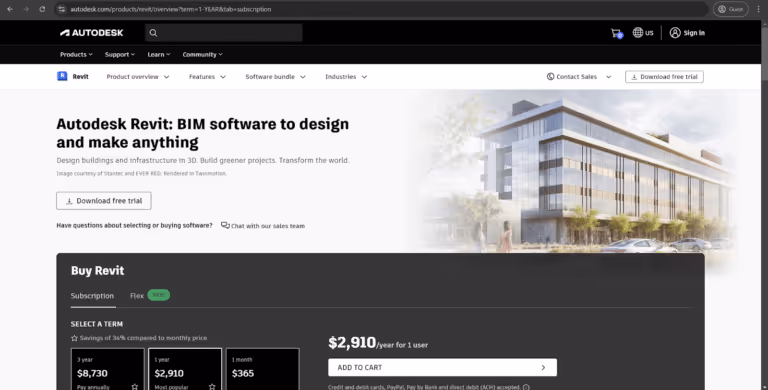Click the hero Download free trial button
Viewport: 768px width, 390px height.
click(x=104, y=201)
